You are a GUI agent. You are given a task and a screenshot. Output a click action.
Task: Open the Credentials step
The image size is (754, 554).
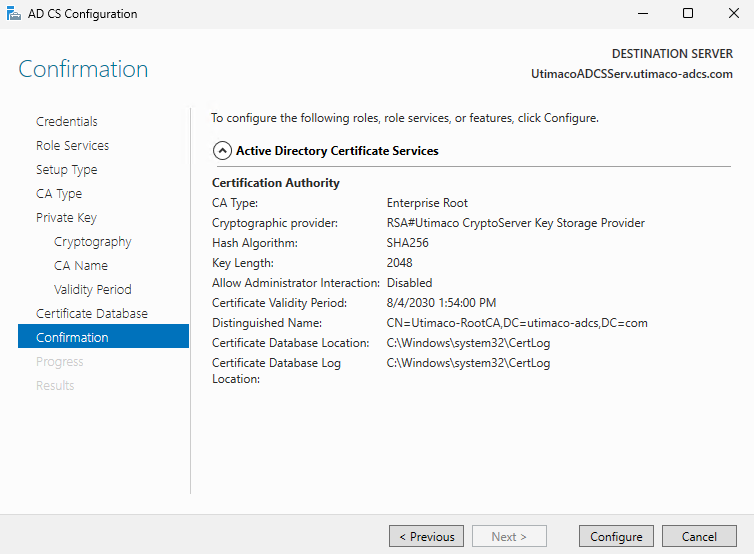click(67, 122)
